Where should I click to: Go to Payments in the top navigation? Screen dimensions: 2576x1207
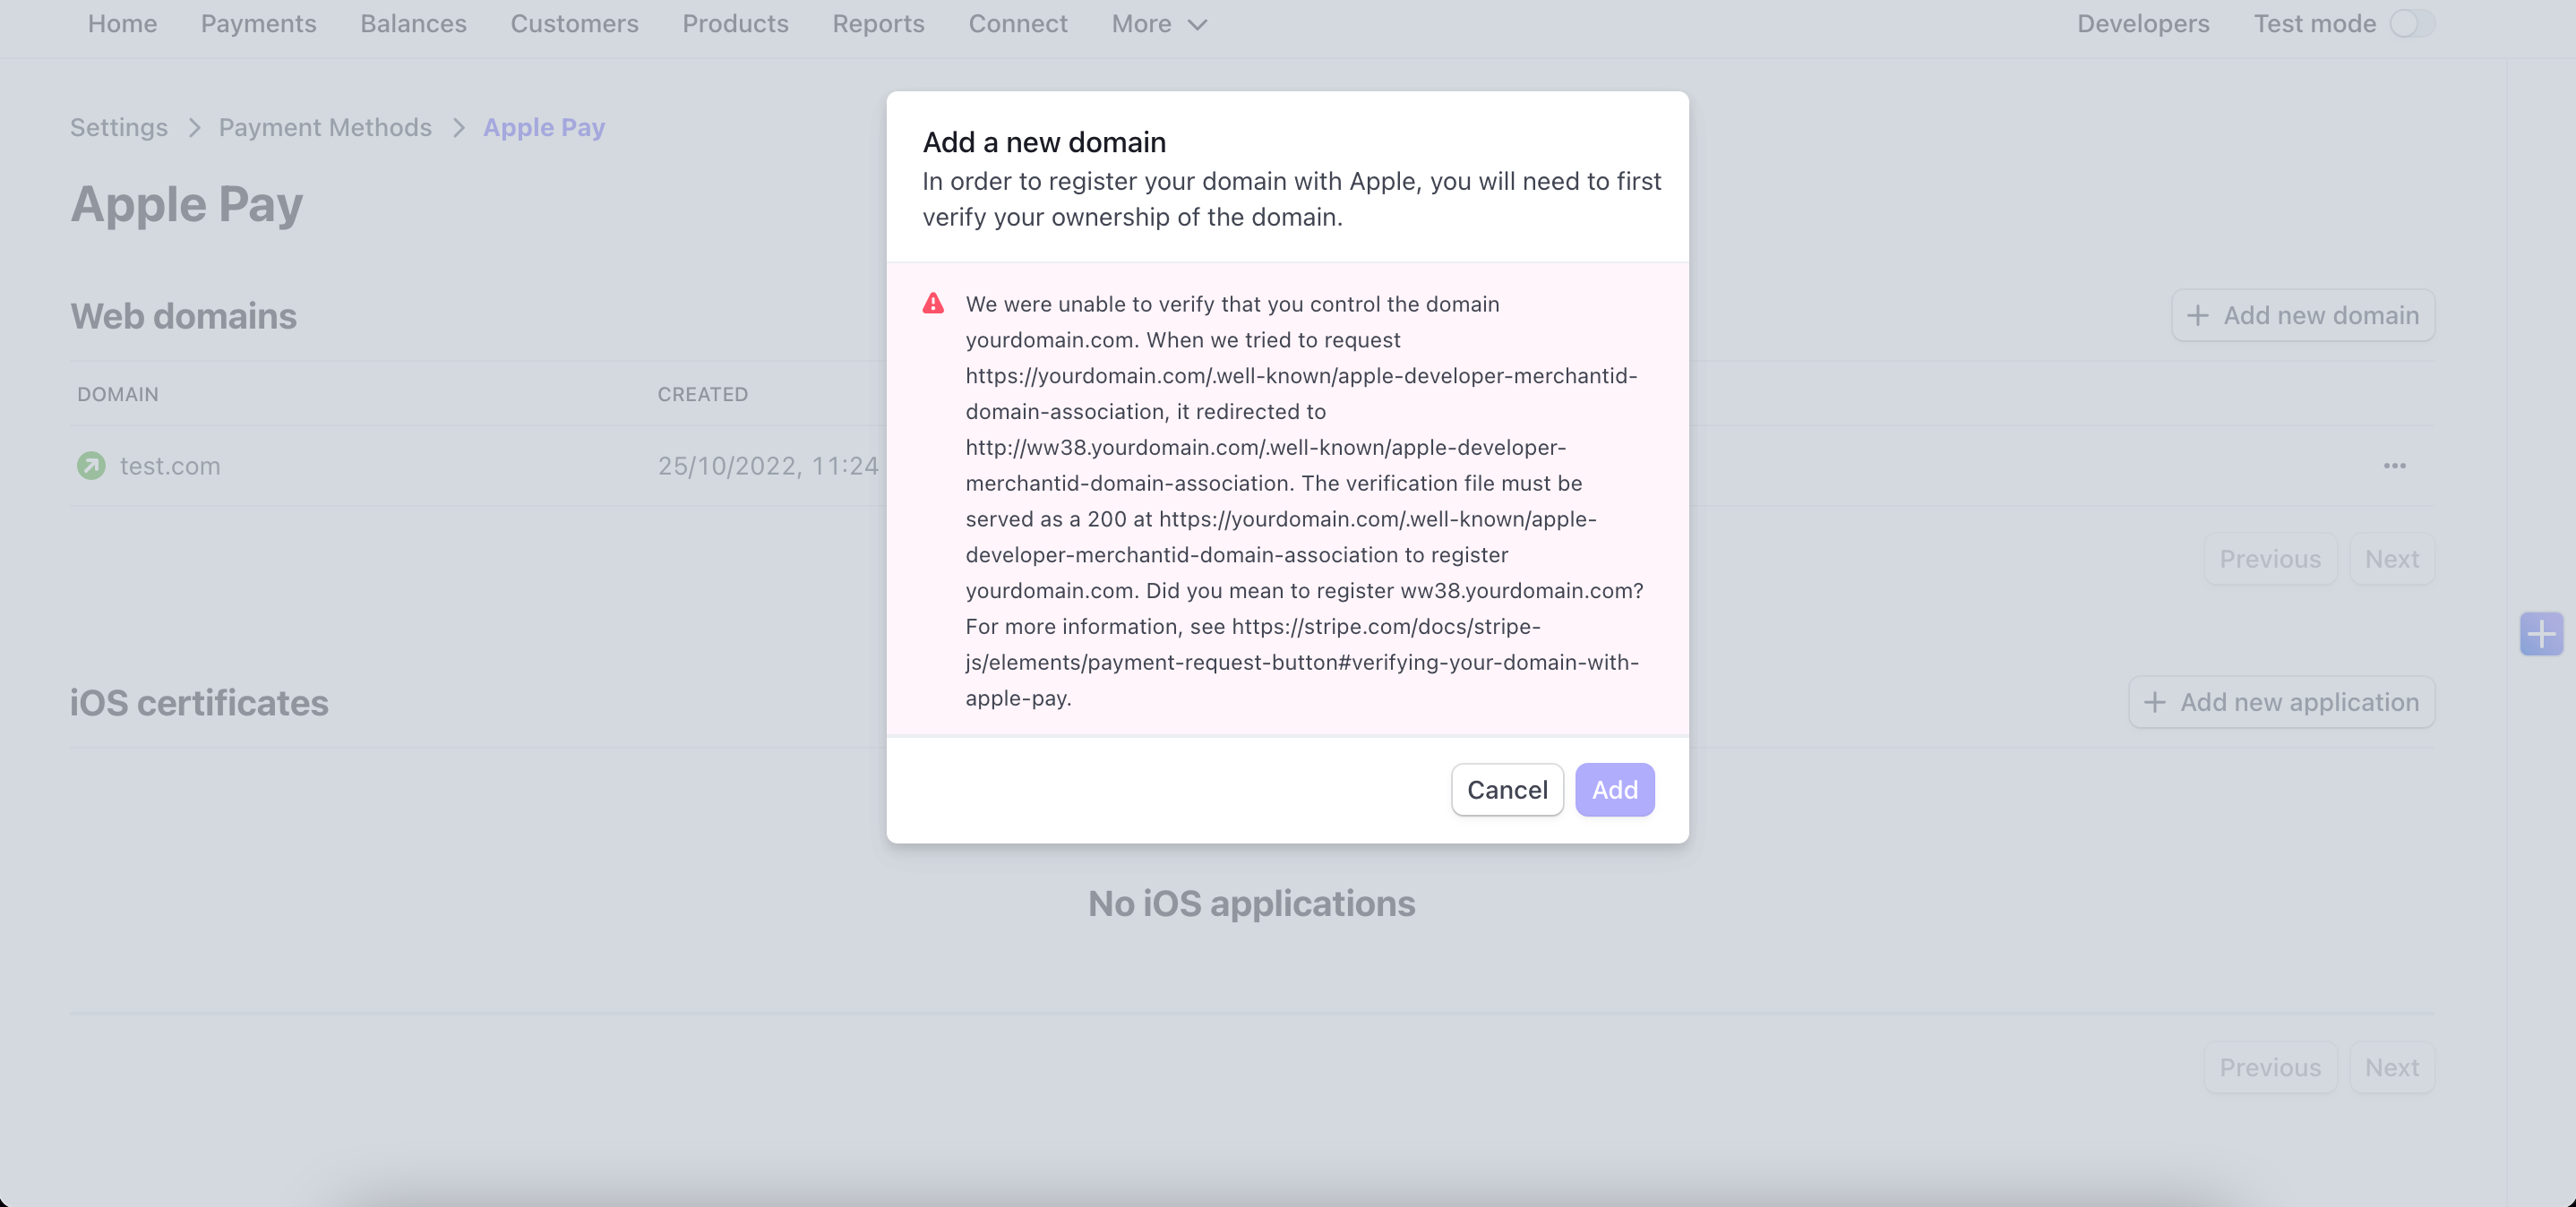258,23
